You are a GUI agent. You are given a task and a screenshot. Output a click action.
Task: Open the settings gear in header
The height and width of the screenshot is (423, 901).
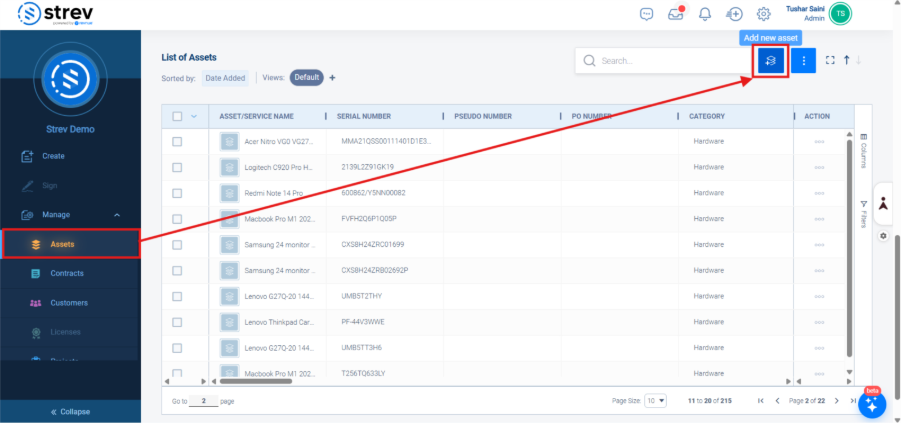(763, 14)
